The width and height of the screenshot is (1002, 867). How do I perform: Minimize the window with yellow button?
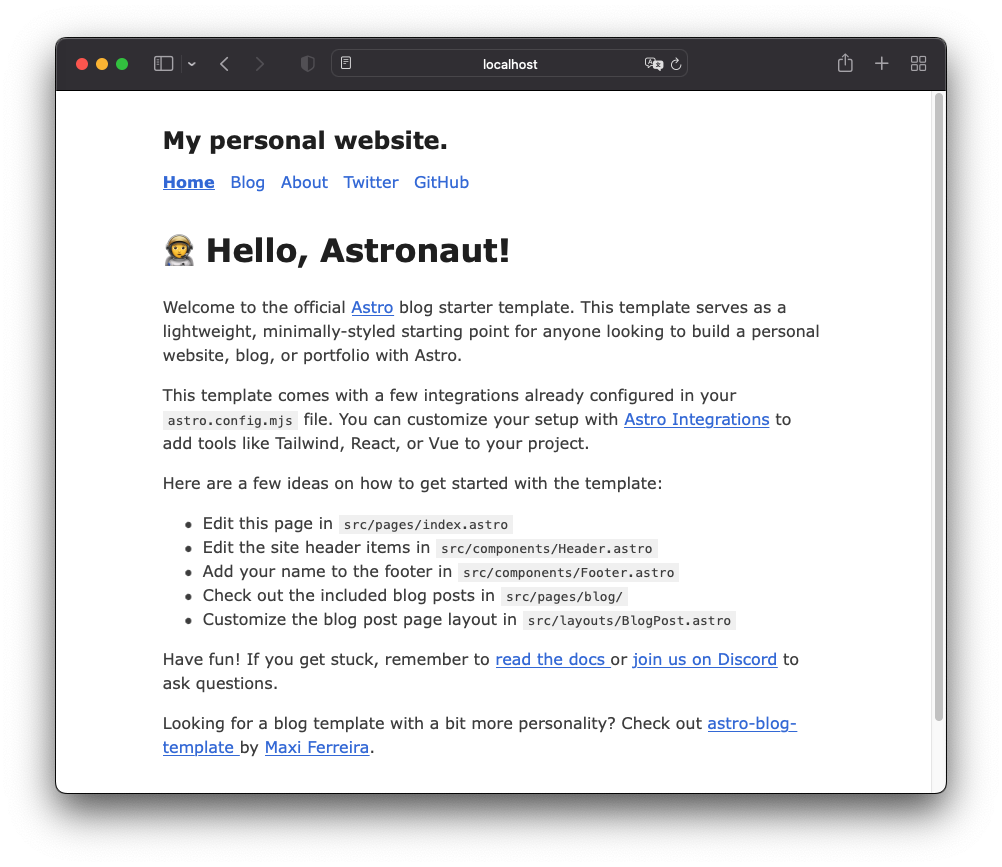coord(102,64)
